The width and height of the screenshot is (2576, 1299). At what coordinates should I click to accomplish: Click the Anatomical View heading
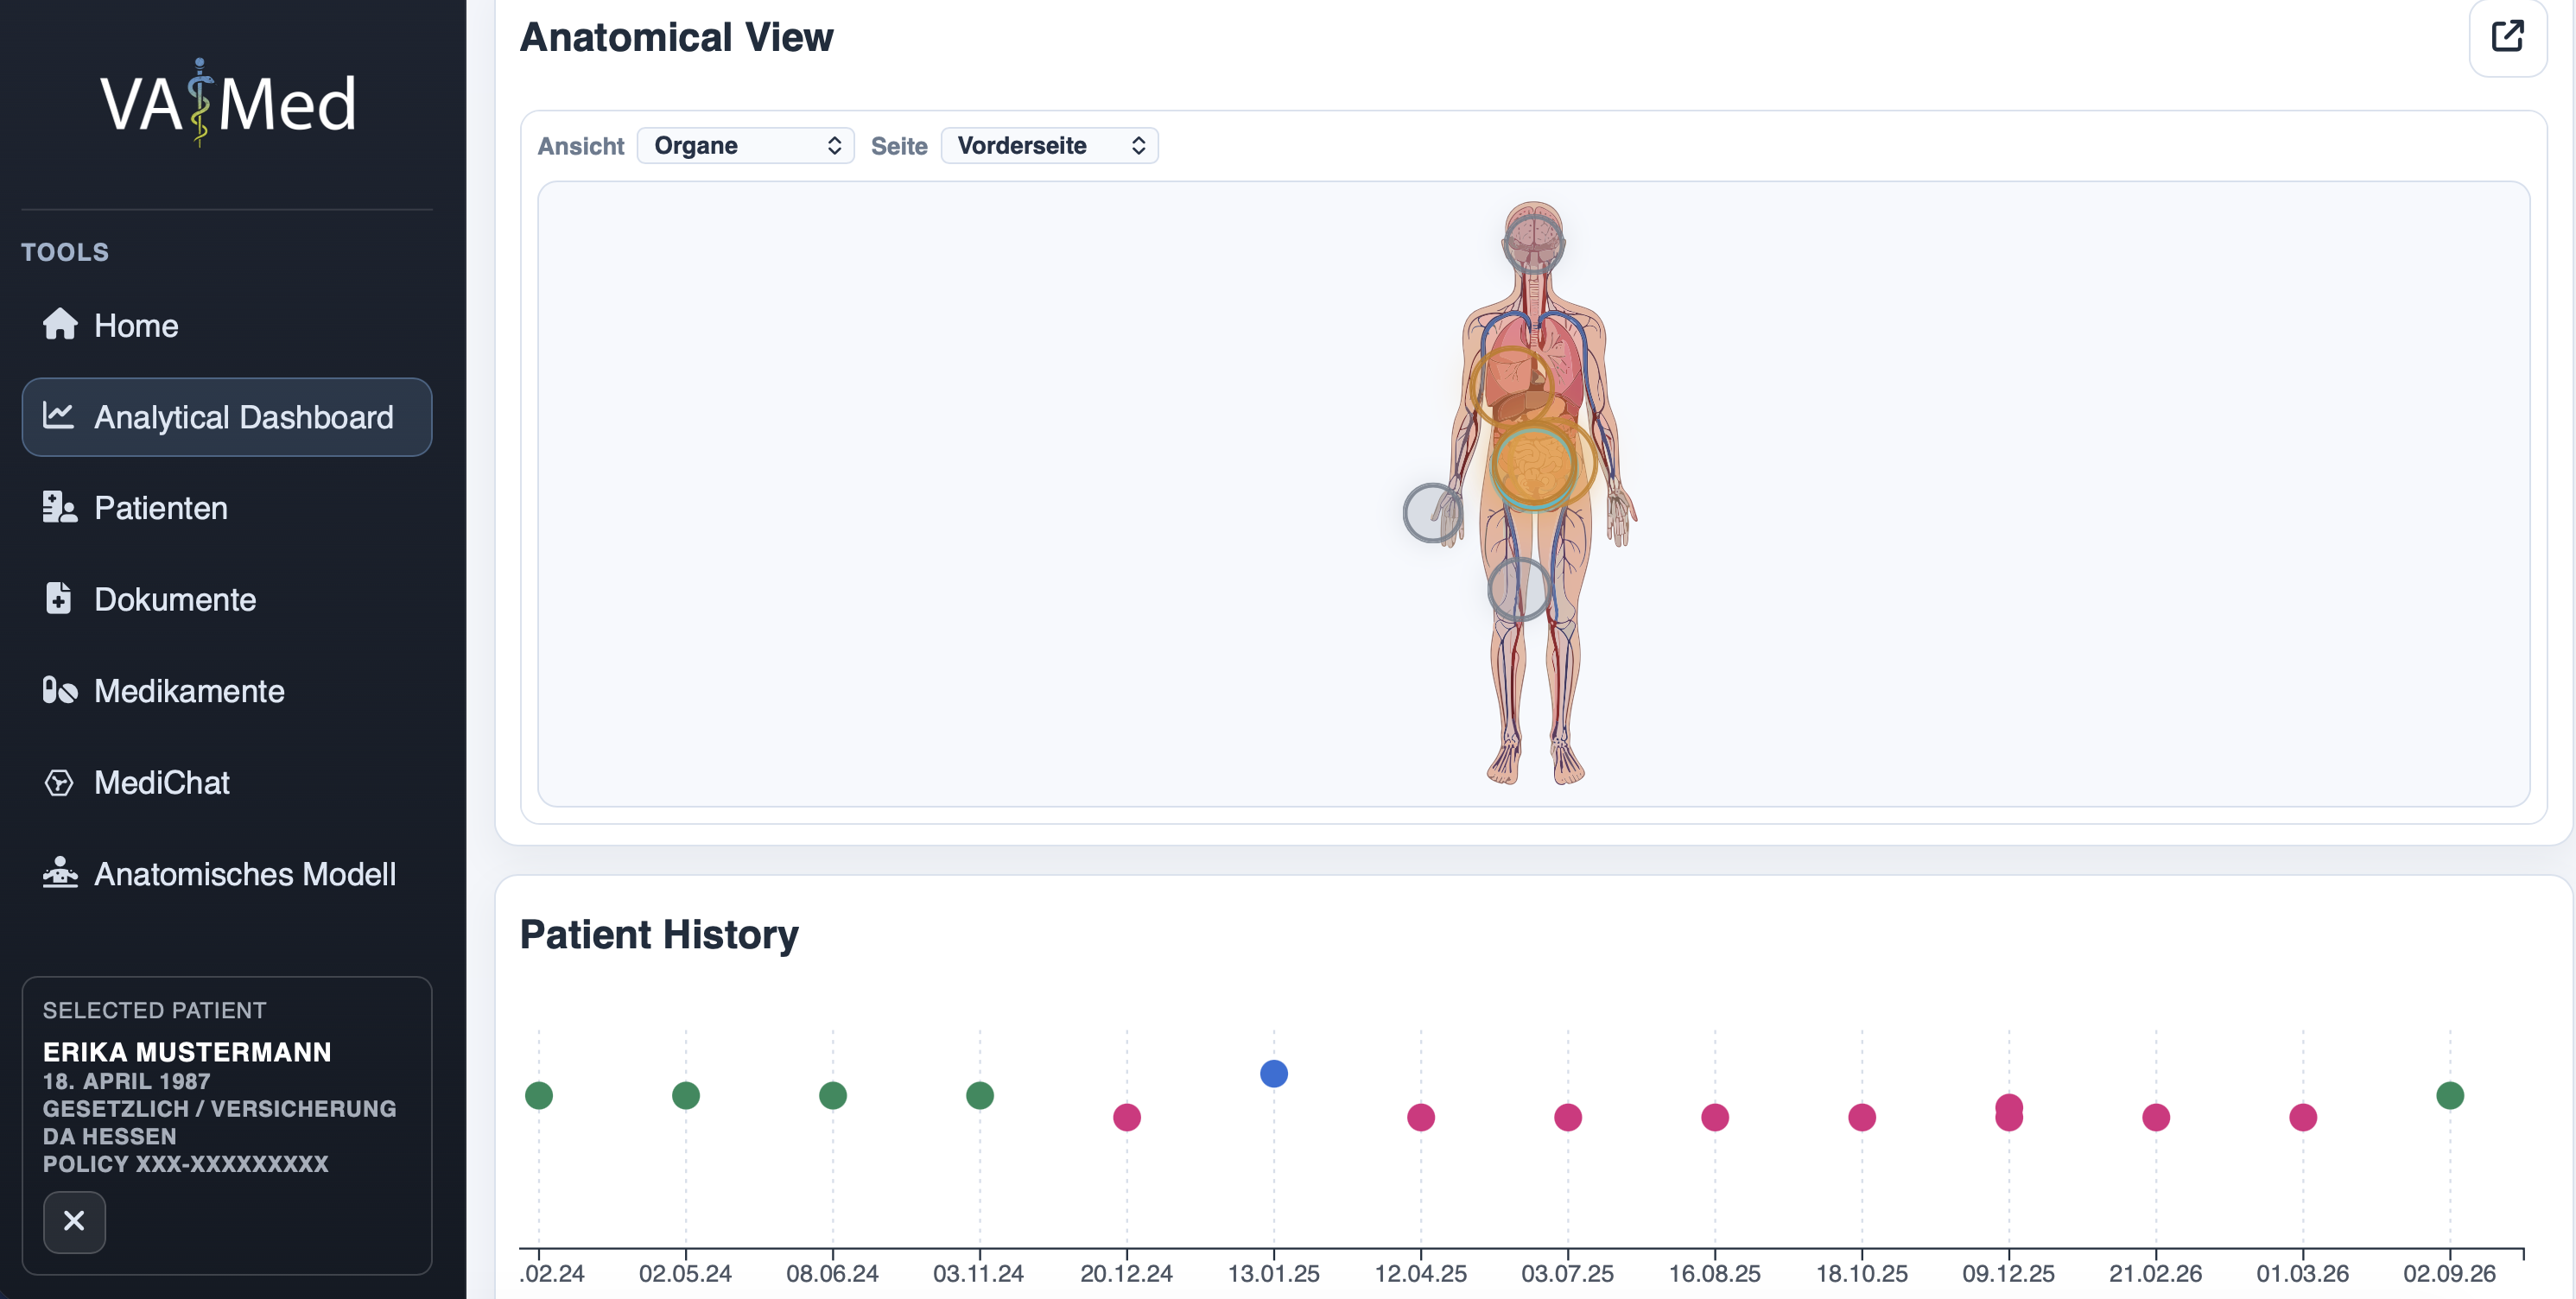[676, 38]
